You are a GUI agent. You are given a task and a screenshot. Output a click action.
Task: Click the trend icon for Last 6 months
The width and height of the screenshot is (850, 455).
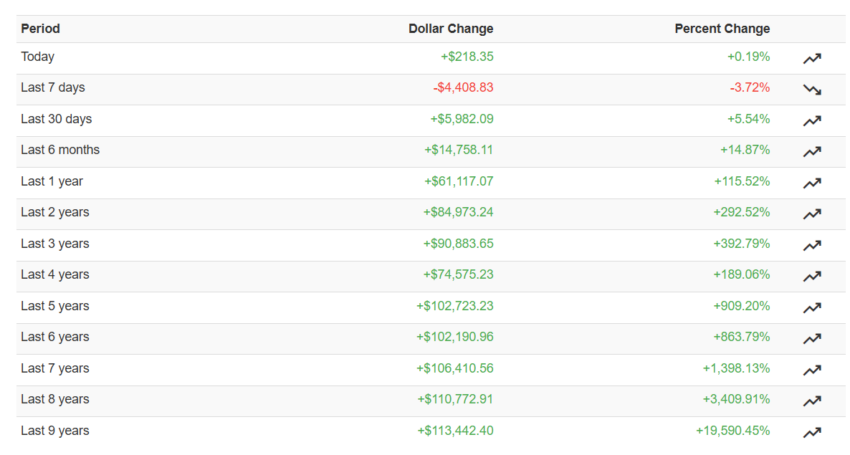(812, 151)
